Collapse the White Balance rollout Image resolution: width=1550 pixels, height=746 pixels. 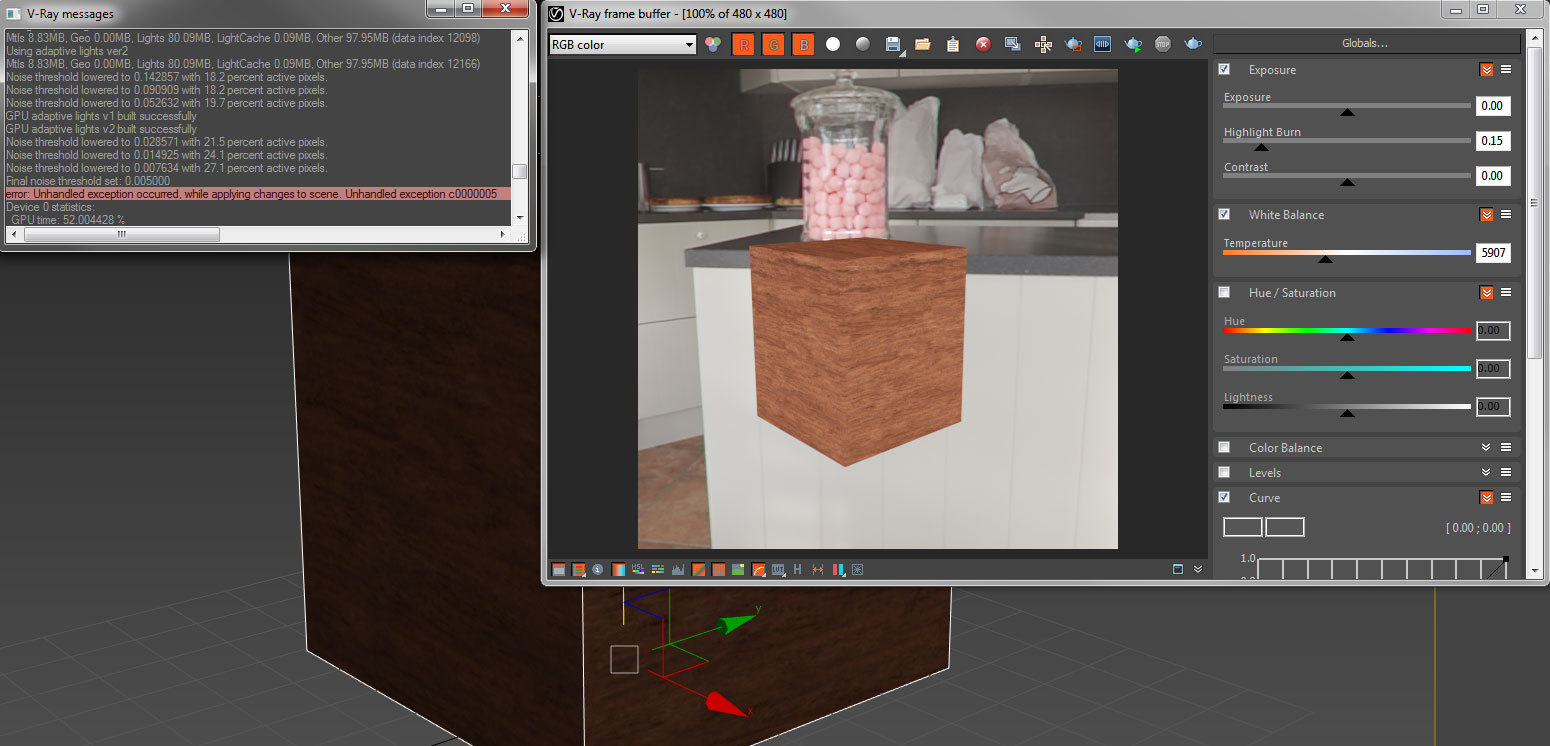(x=1486, y=215)
